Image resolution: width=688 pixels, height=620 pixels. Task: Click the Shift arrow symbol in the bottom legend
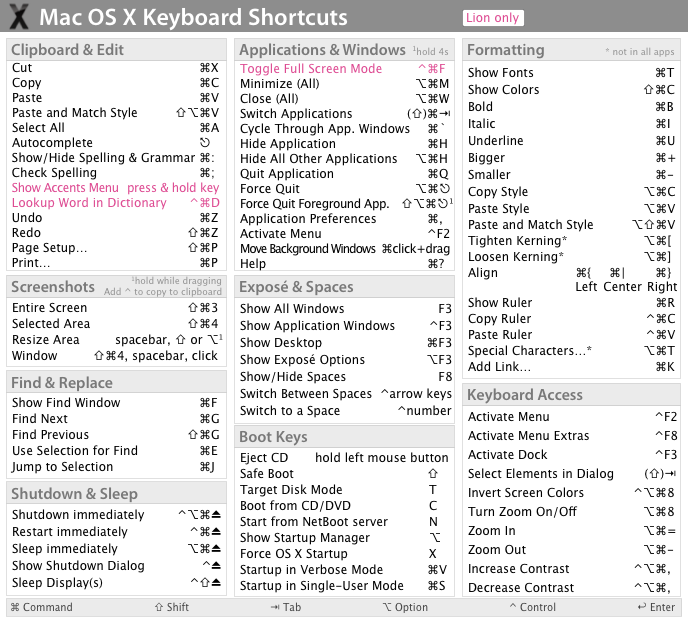(159, 607)
